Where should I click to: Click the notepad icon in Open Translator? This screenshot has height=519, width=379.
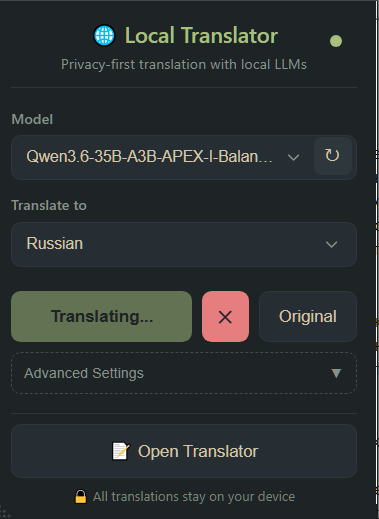pos(121,451)
